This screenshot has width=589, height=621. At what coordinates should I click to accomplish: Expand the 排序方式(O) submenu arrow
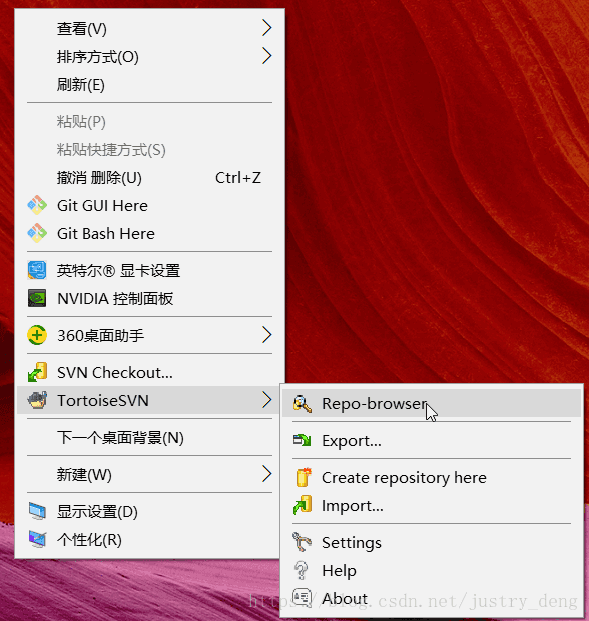click(x=267, y=56)
